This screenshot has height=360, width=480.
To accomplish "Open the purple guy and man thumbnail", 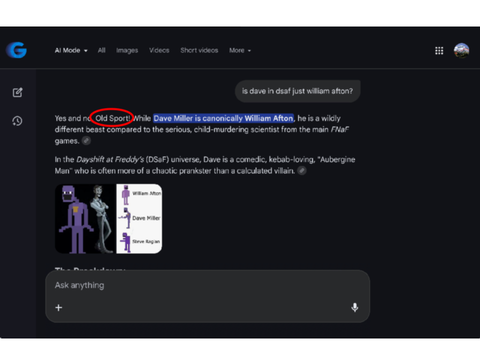I will (85, 219).
